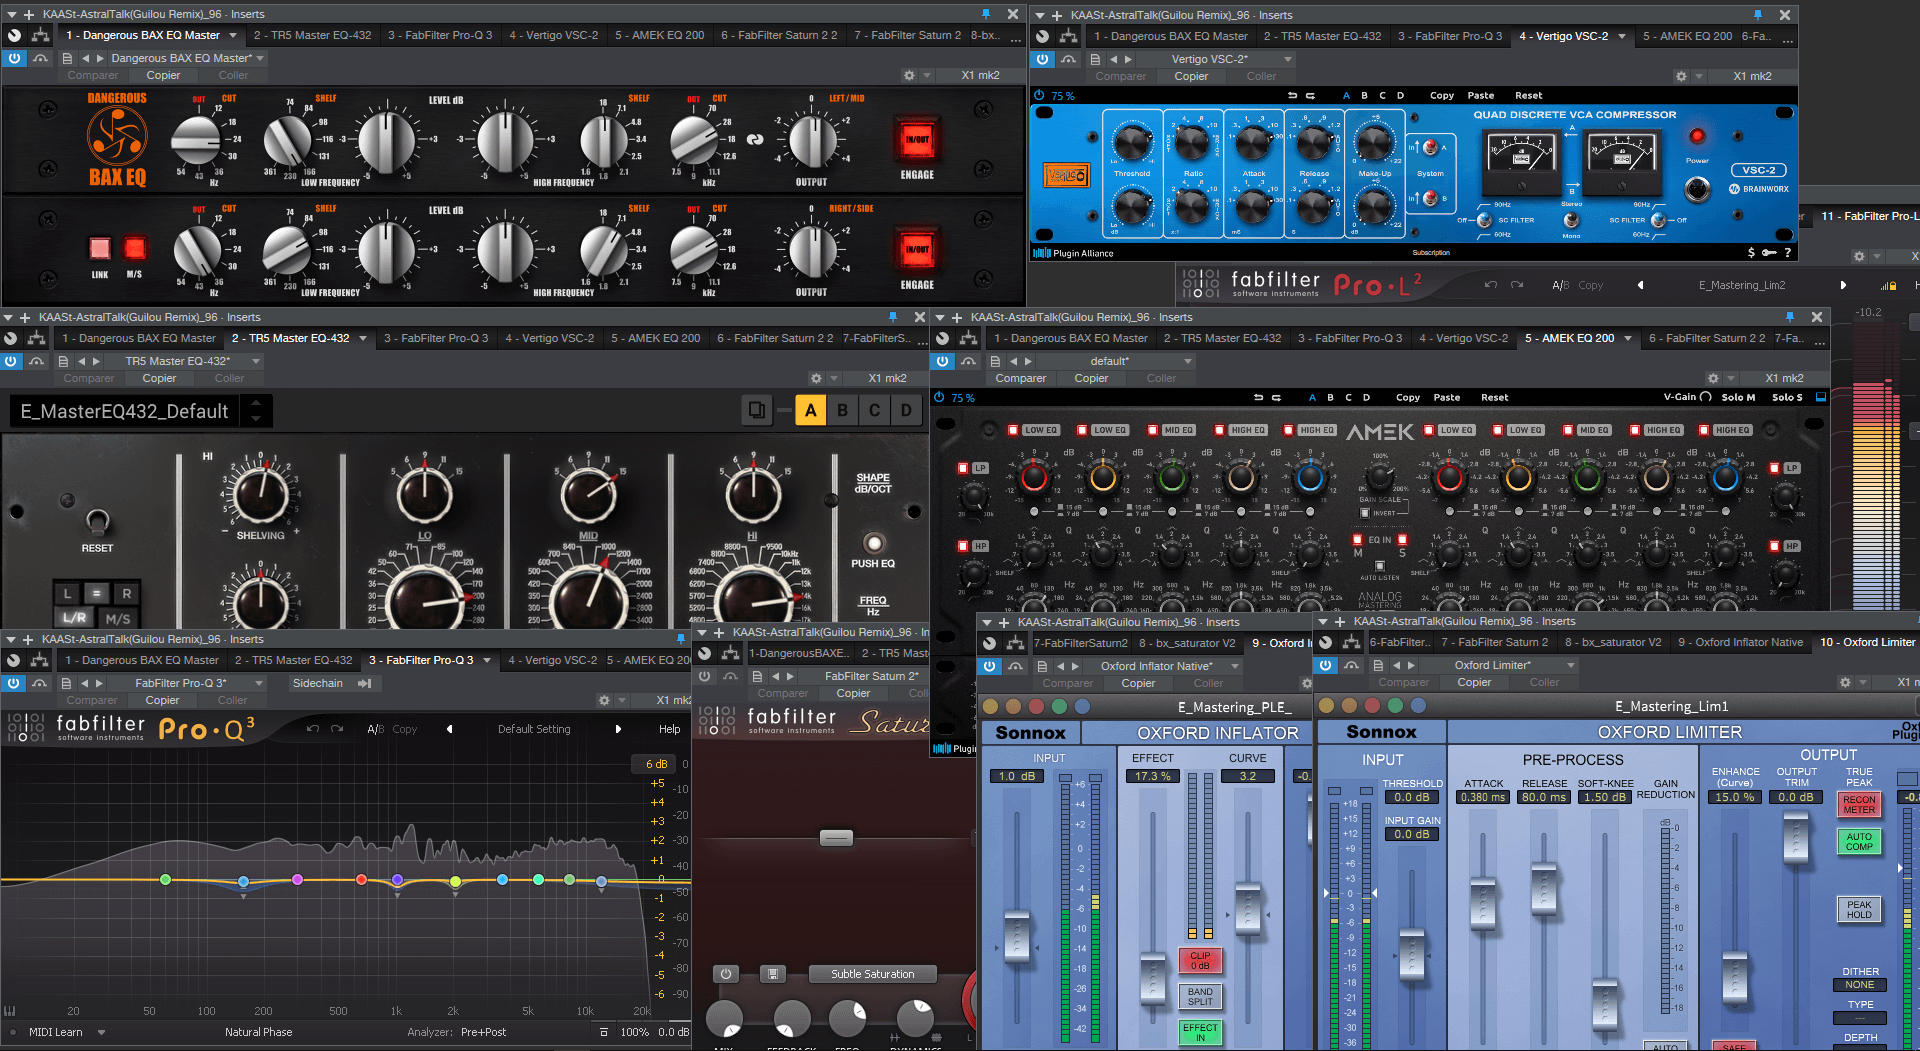Screen dimensions: 1920x1051
Task: Click the Saturn 2 horizontal slider handle
Action: point(836,838)
